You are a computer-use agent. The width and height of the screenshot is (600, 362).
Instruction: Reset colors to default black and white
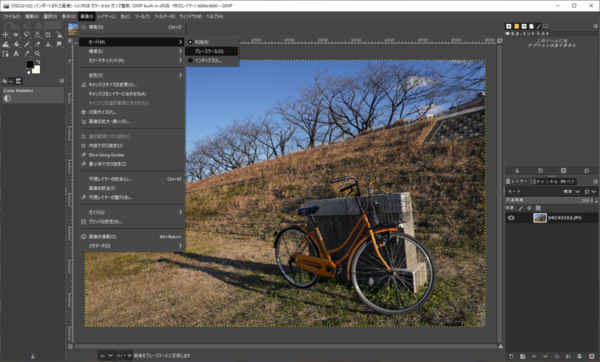tap(28, 72)
